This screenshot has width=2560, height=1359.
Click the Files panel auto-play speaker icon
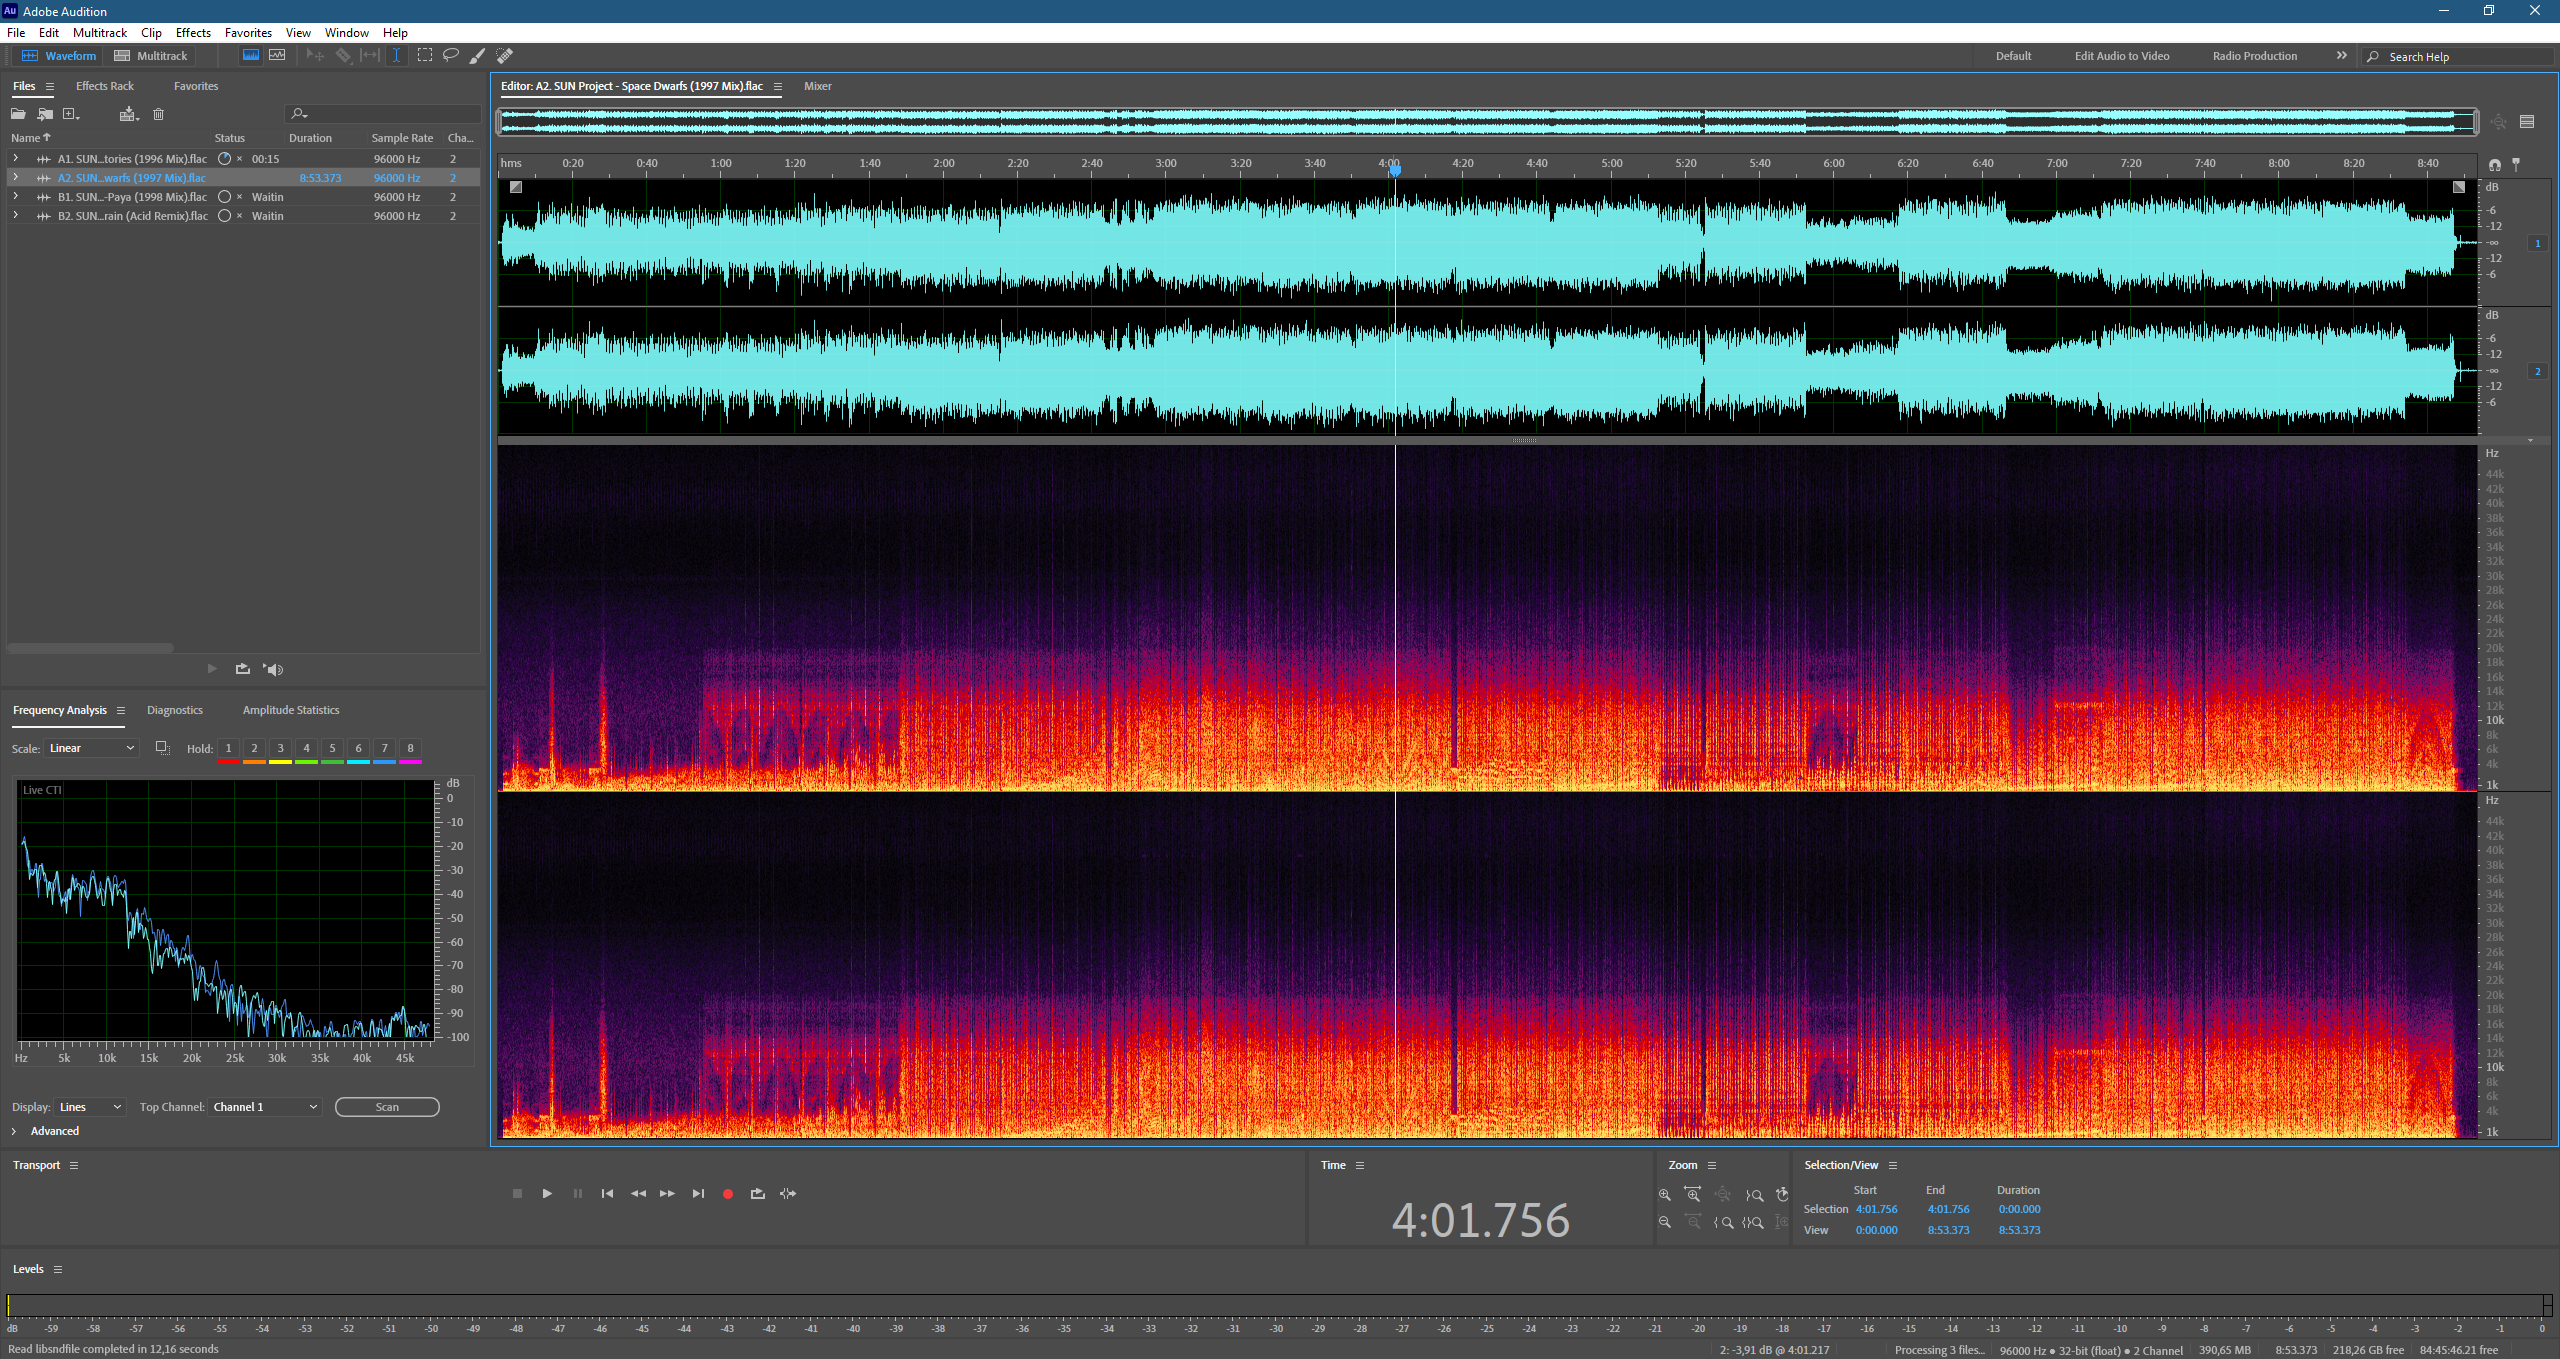[273, 669]
